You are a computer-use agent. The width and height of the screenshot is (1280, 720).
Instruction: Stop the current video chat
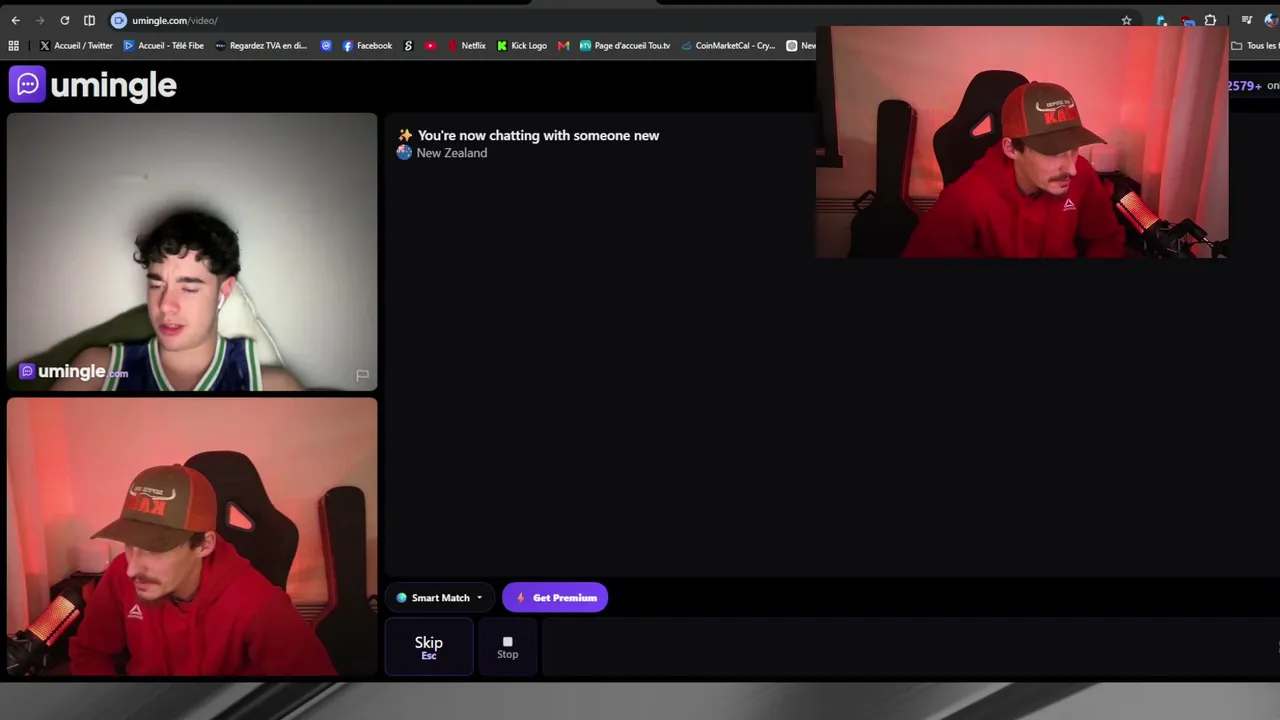click(x=508, y=647)
